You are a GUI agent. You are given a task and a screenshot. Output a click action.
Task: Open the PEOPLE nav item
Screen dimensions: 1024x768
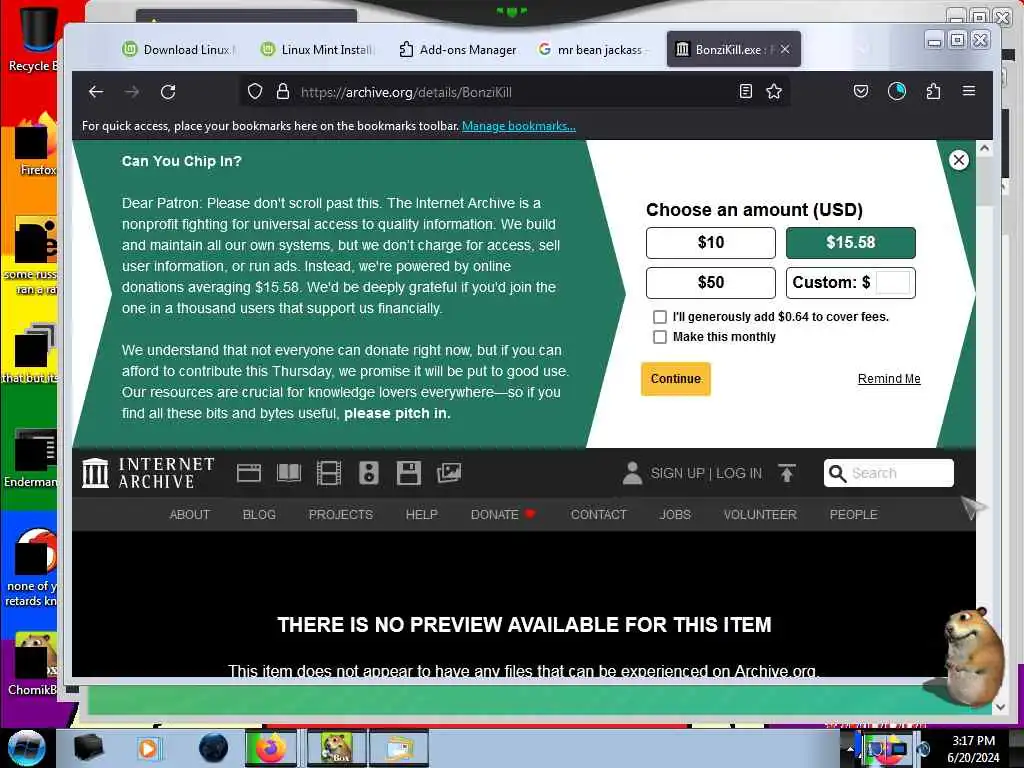853,515
